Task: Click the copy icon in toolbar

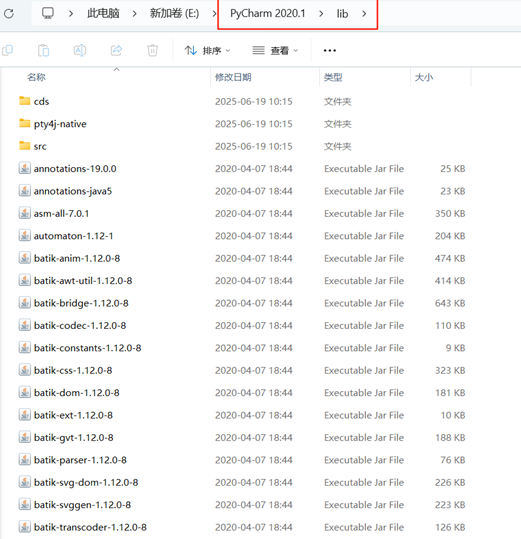Action: point(8,51)
